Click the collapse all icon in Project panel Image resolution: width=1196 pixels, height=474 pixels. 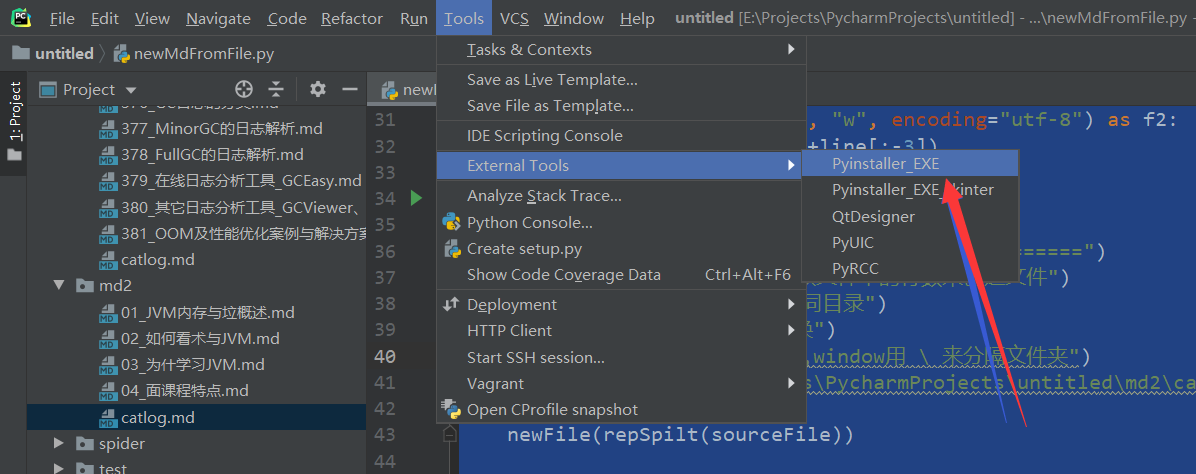[x=276, y=89]
